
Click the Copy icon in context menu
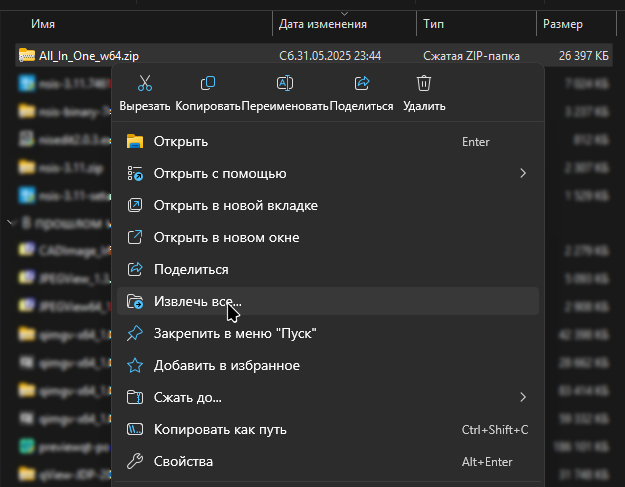[x=208, y=83]
